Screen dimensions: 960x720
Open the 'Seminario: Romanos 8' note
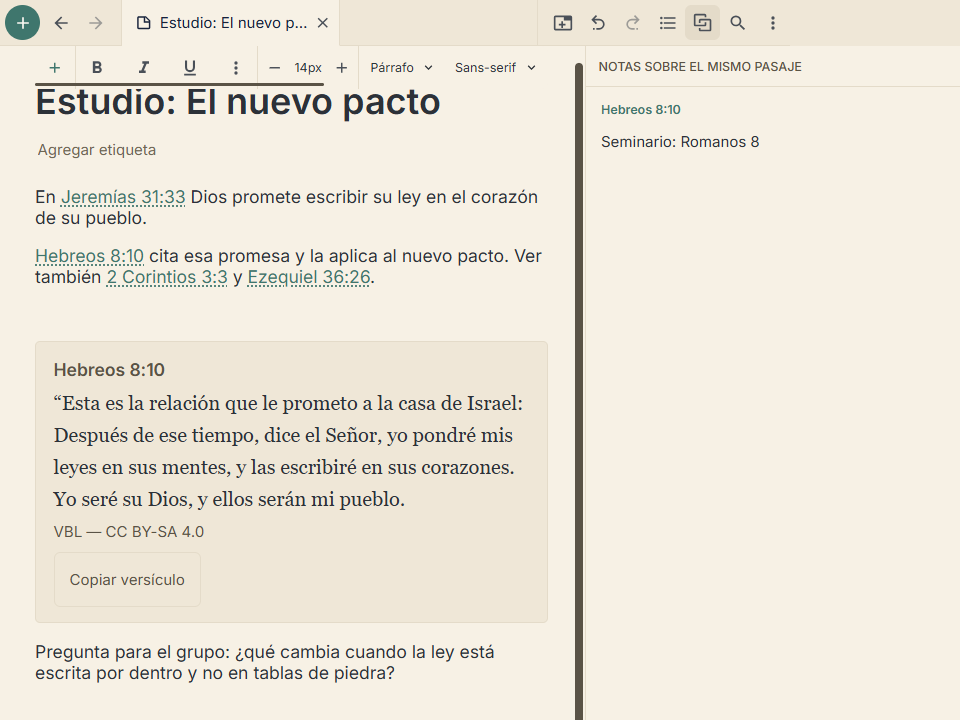[680, 142]
